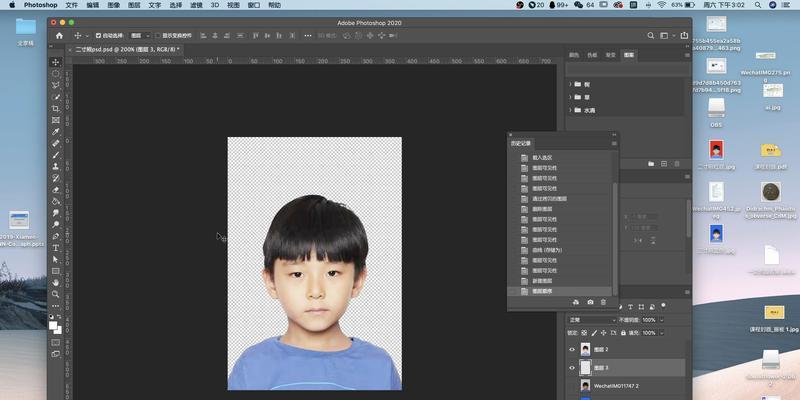Screen dimensions: 800x400
Task: Toggle lock all padlock icon
Action: tap(623, 333)
